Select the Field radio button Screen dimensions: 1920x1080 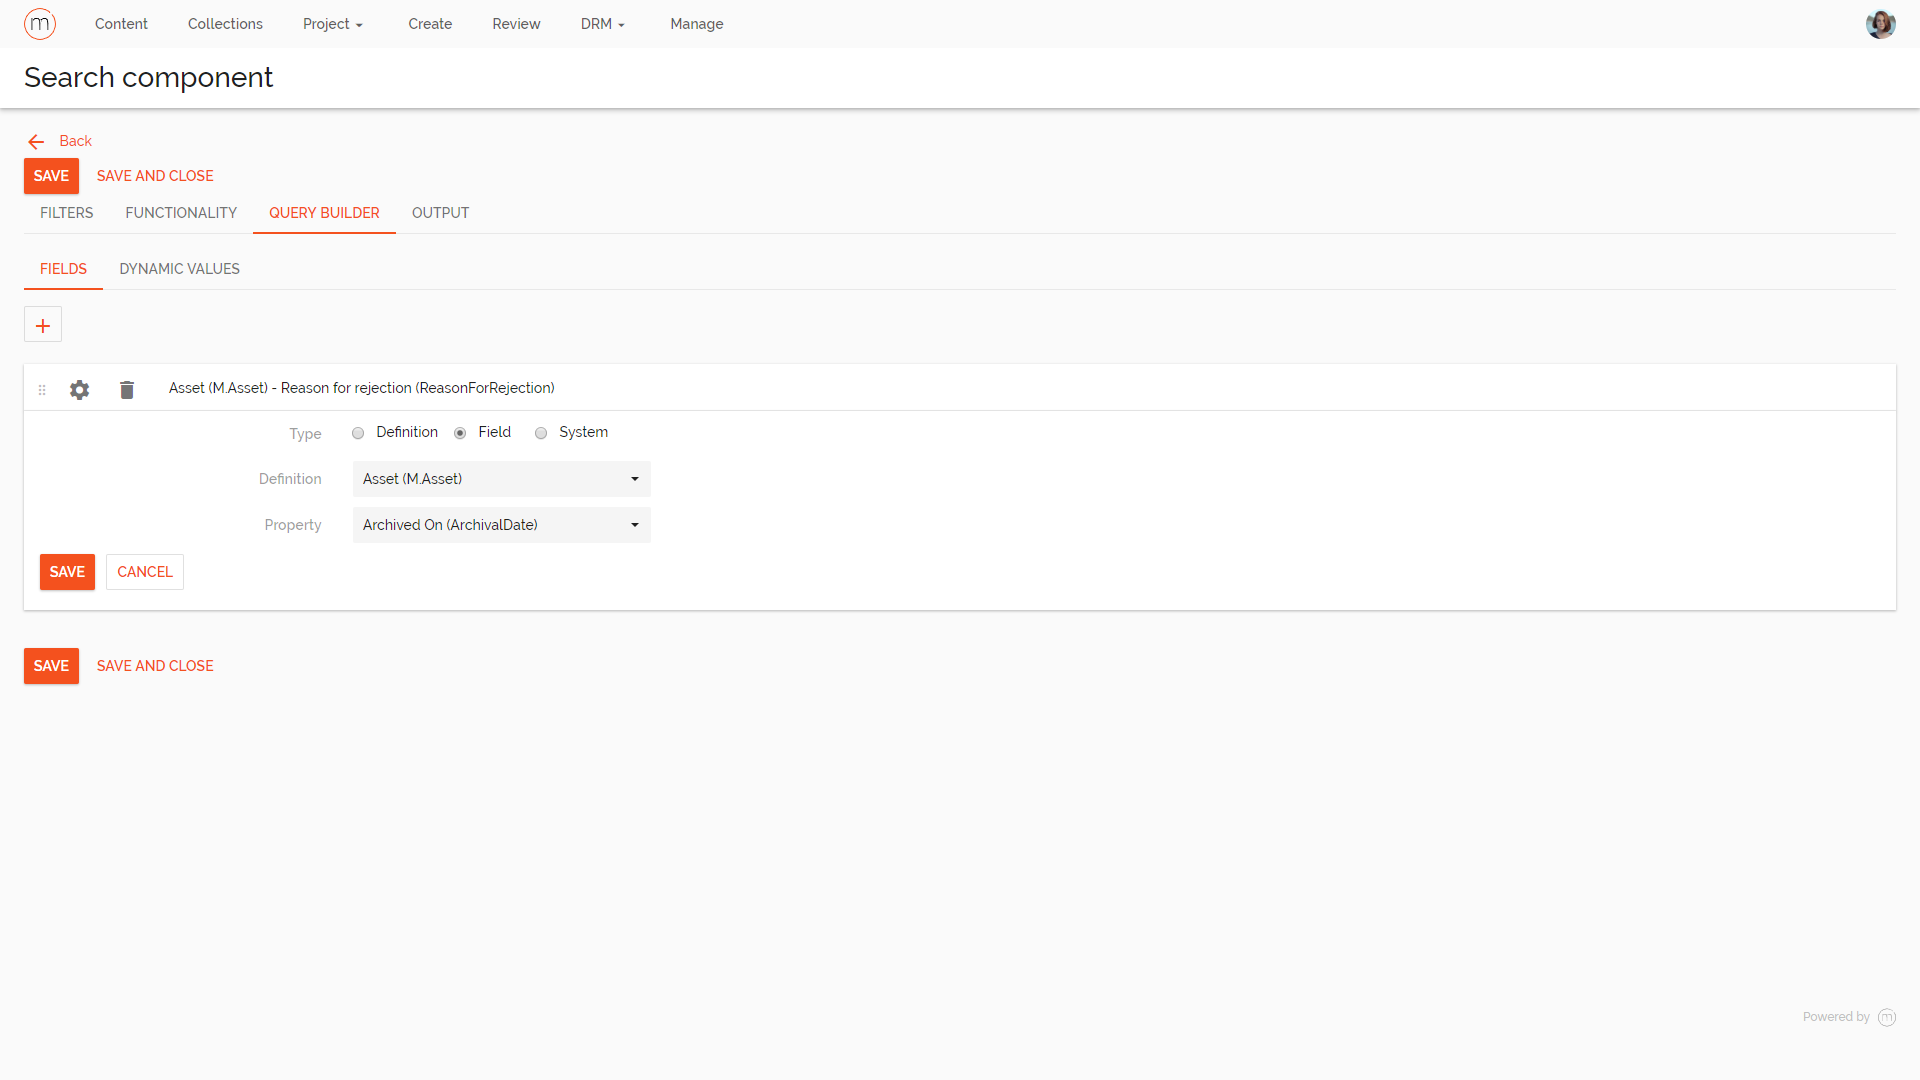pos(460,433)
